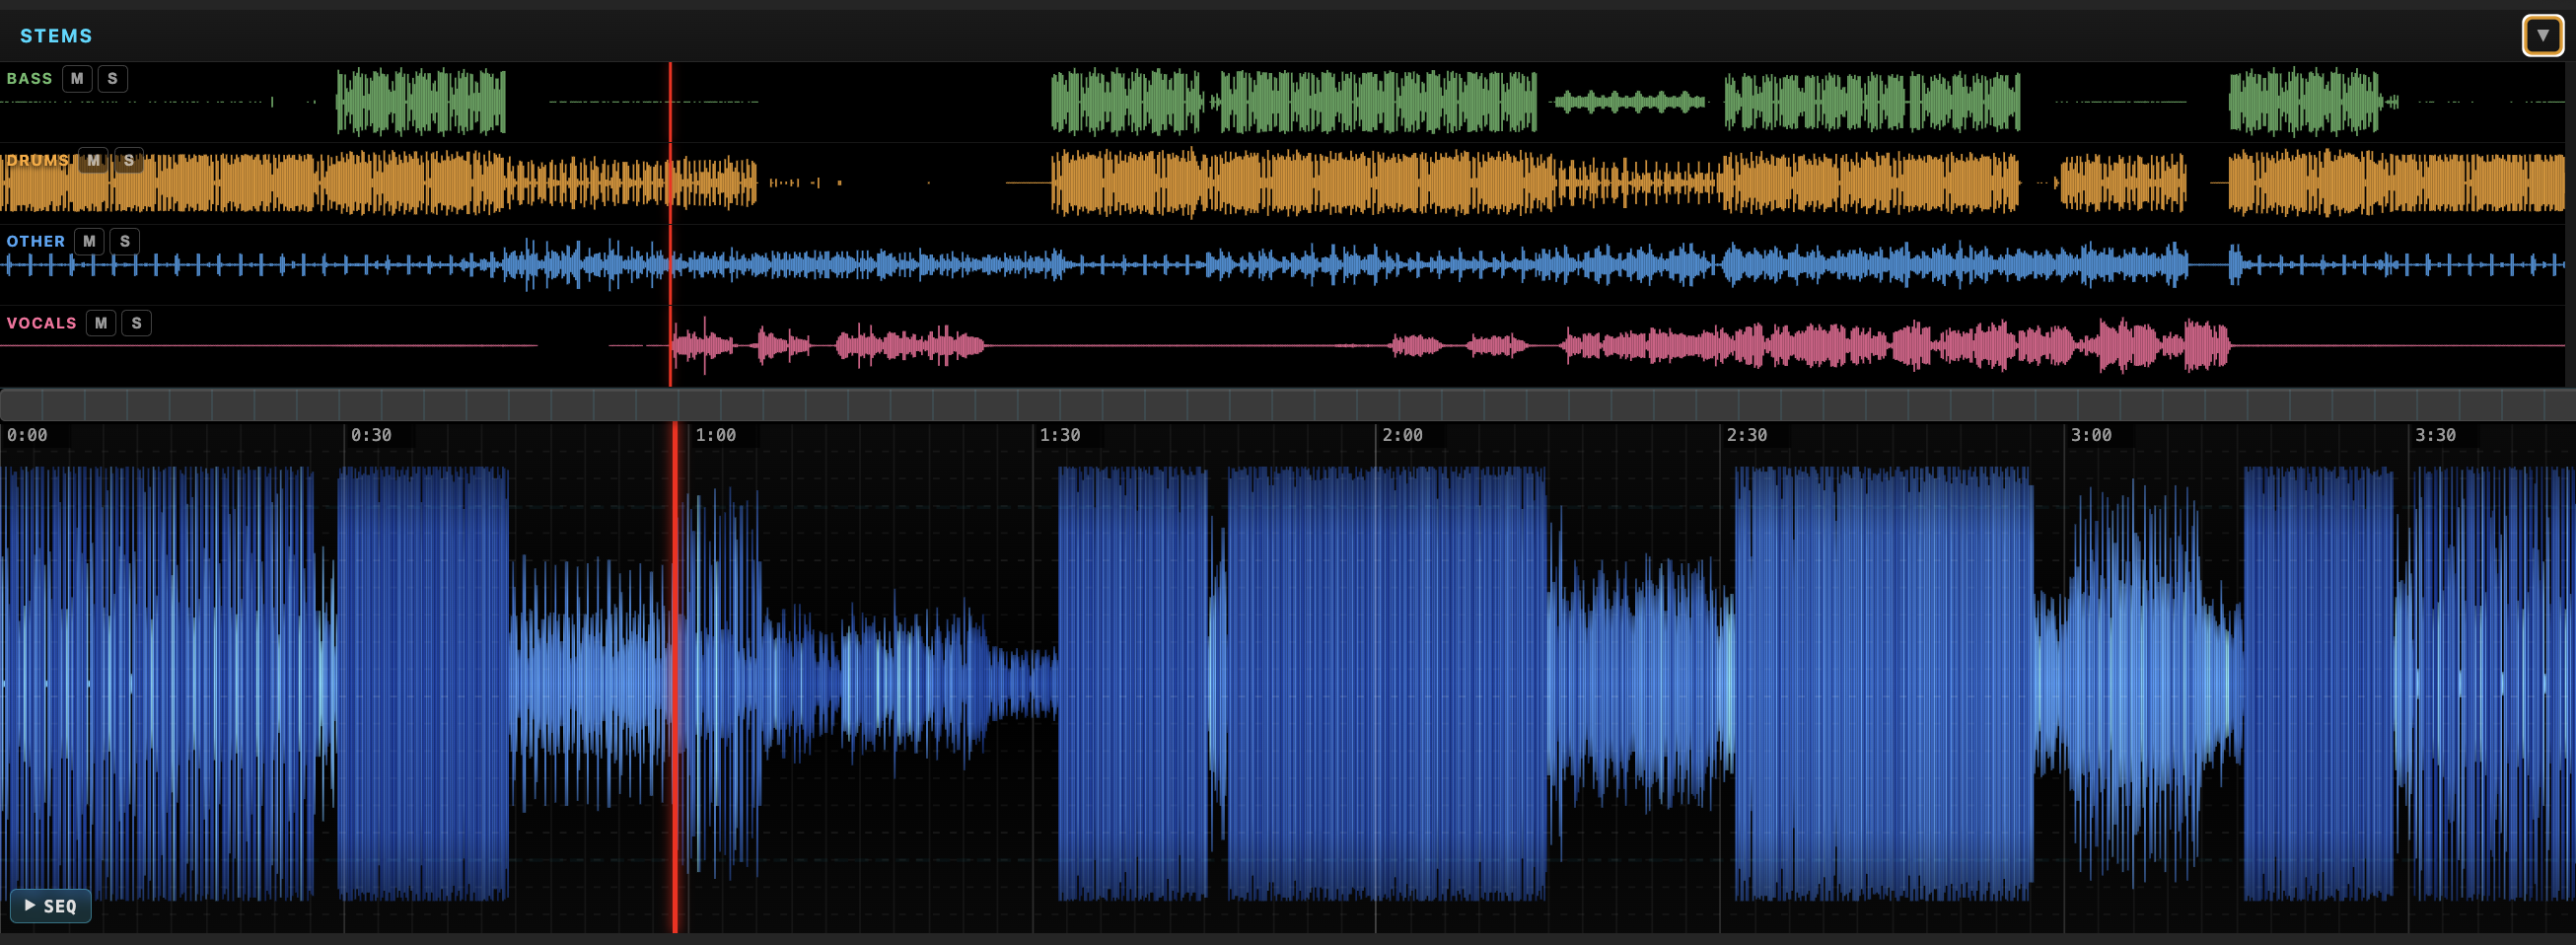Click the STEMS header text
Screen dimensions: 2576x945
pos(56,35)
